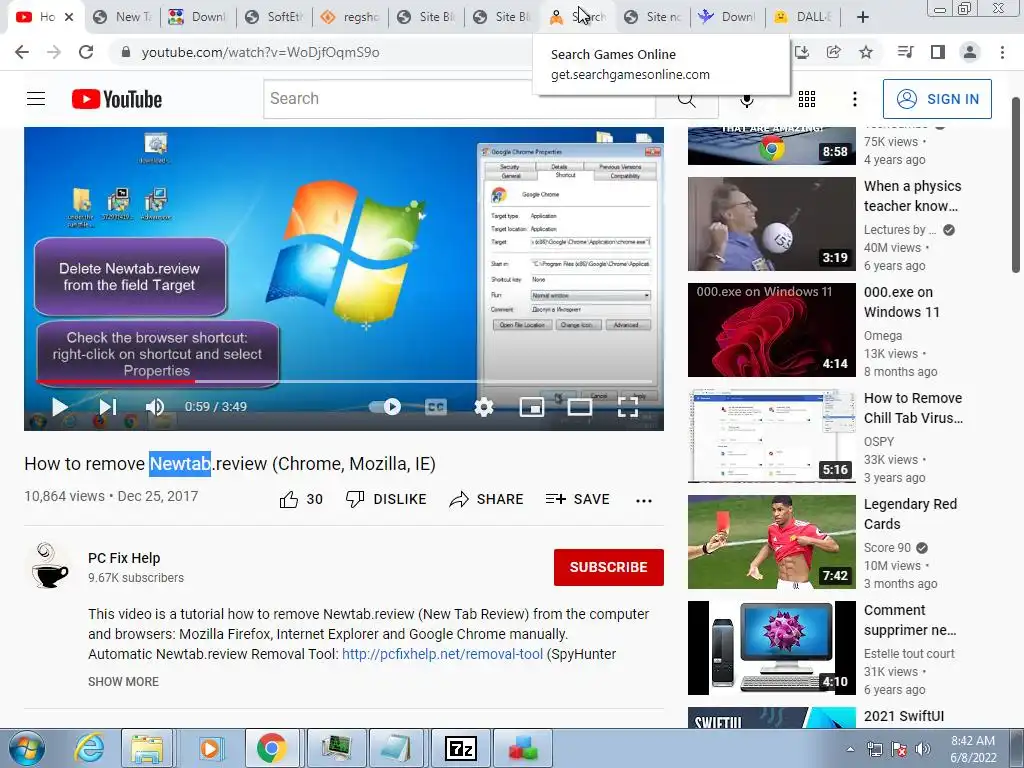Open more actions ellipsis under video
This screenshot has width=1024, height=768.
tap(644, 501)
